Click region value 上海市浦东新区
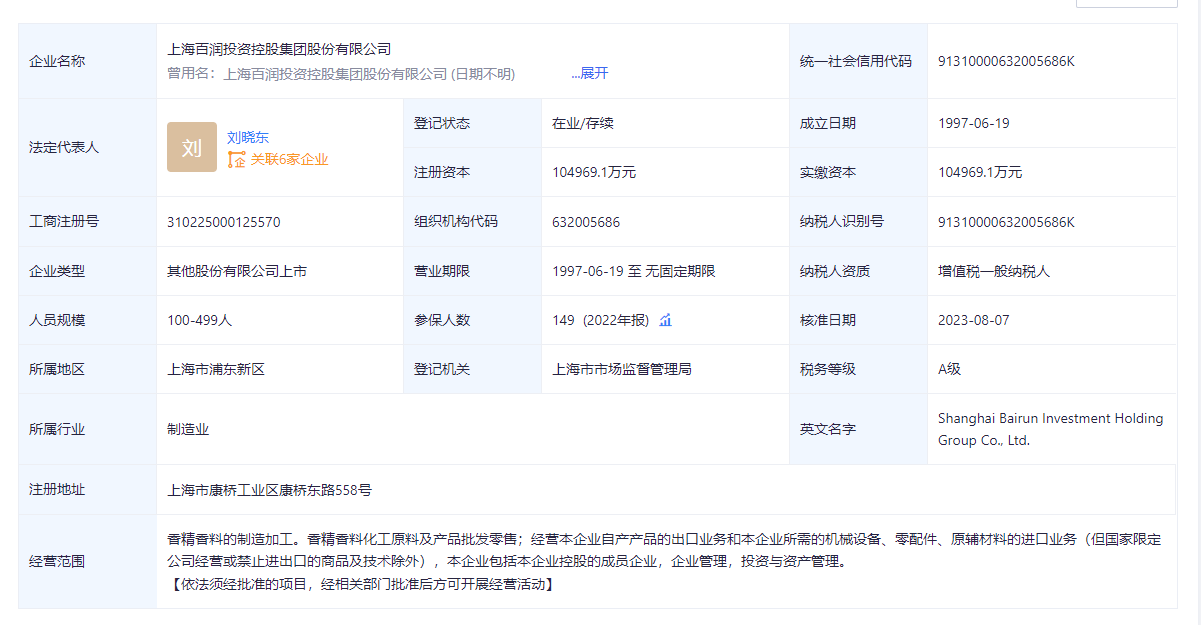Image resolution: width=1201 pixels, height=625 pixels. tap(216, 369)
